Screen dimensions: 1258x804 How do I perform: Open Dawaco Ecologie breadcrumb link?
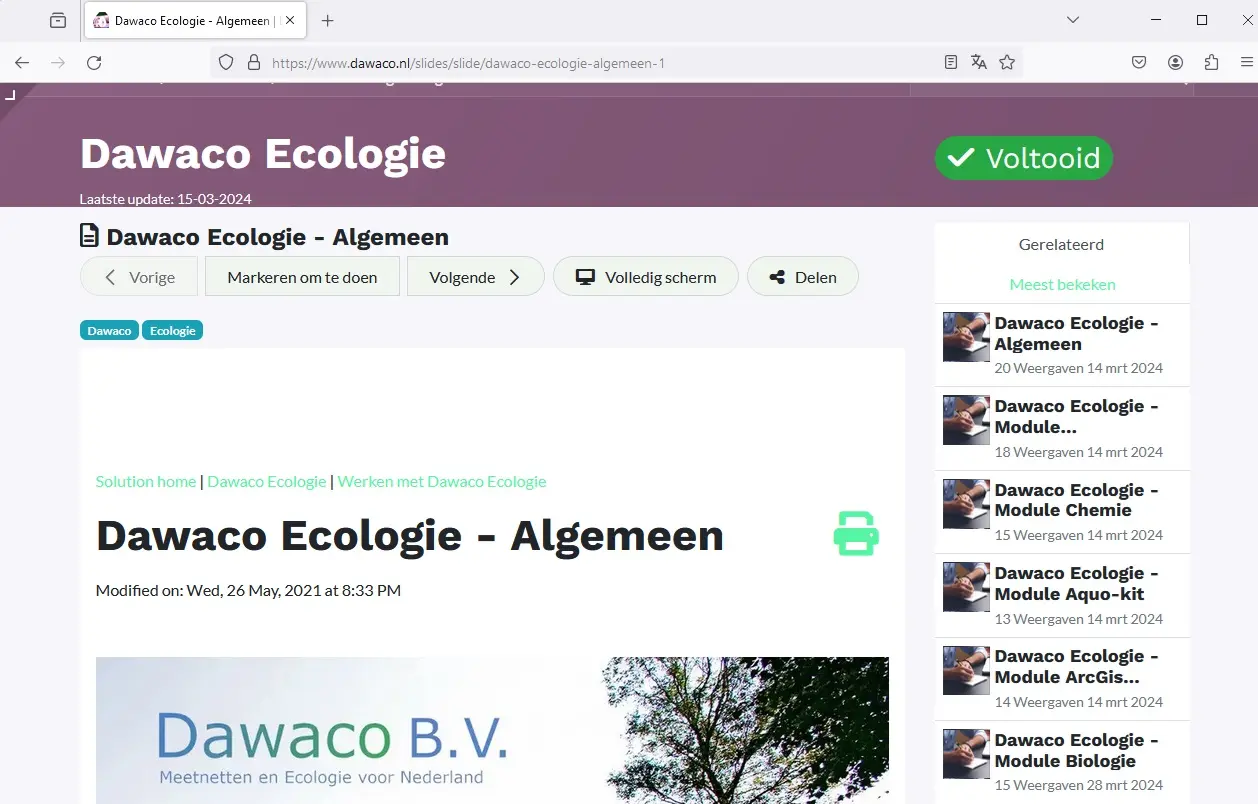click(x=267, y=481)
